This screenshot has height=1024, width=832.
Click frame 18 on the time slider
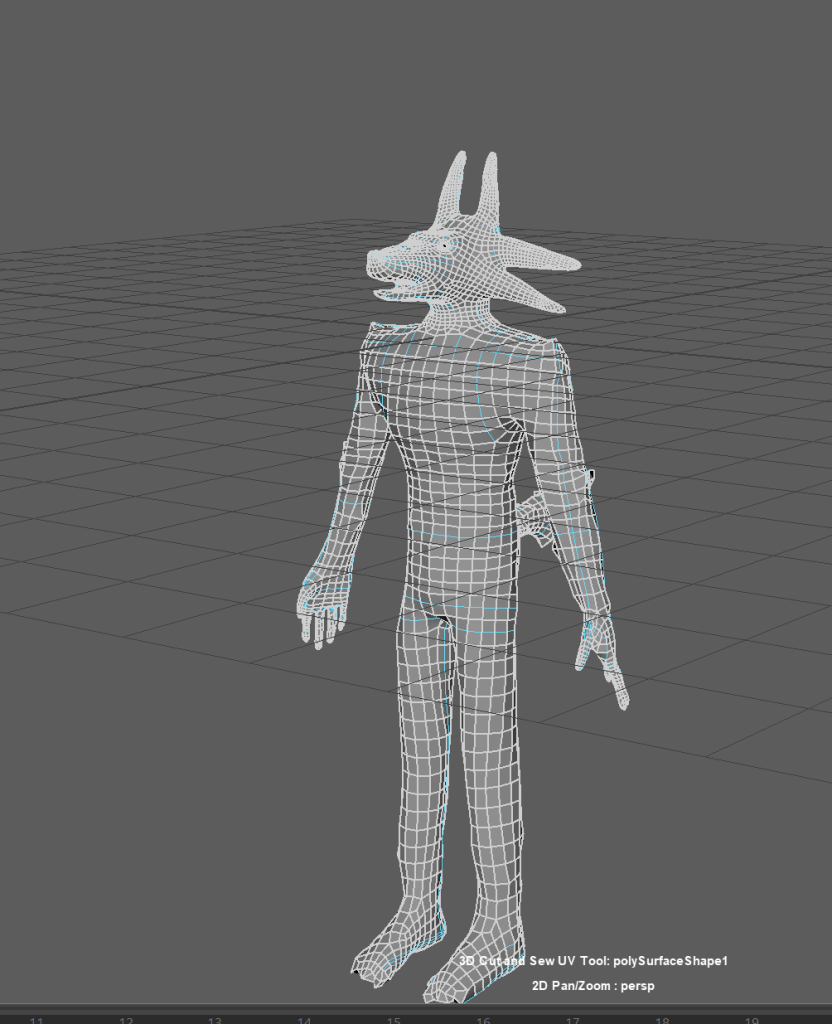coord(662,1019)
